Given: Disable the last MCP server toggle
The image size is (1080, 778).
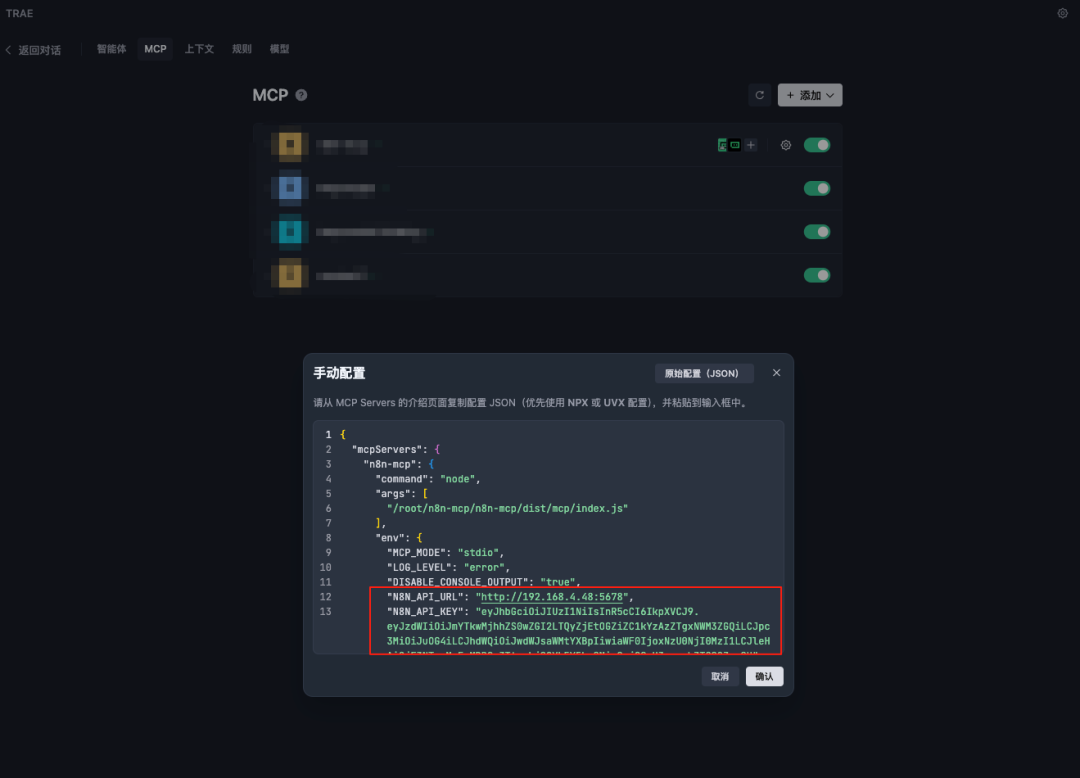Looking at the screenshot, I should coord(817,274).
